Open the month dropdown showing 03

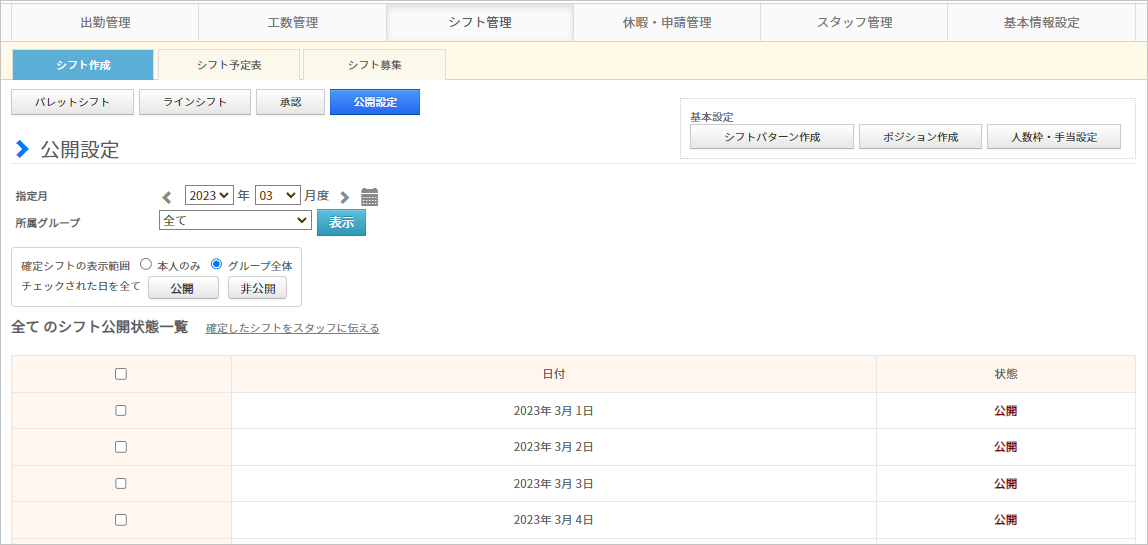point(277,196)
